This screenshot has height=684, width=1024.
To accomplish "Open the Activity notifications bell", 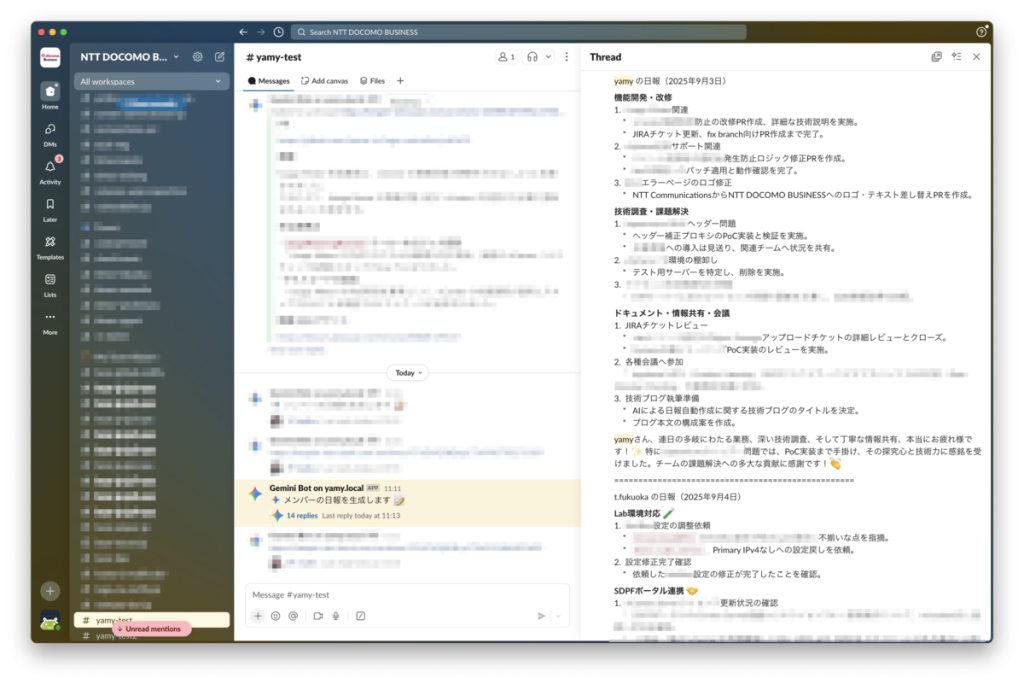I will [x=50, y=170].
